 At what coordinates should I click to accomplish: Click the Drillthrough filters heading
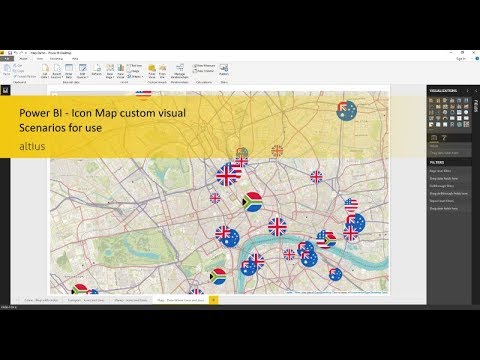441,186
